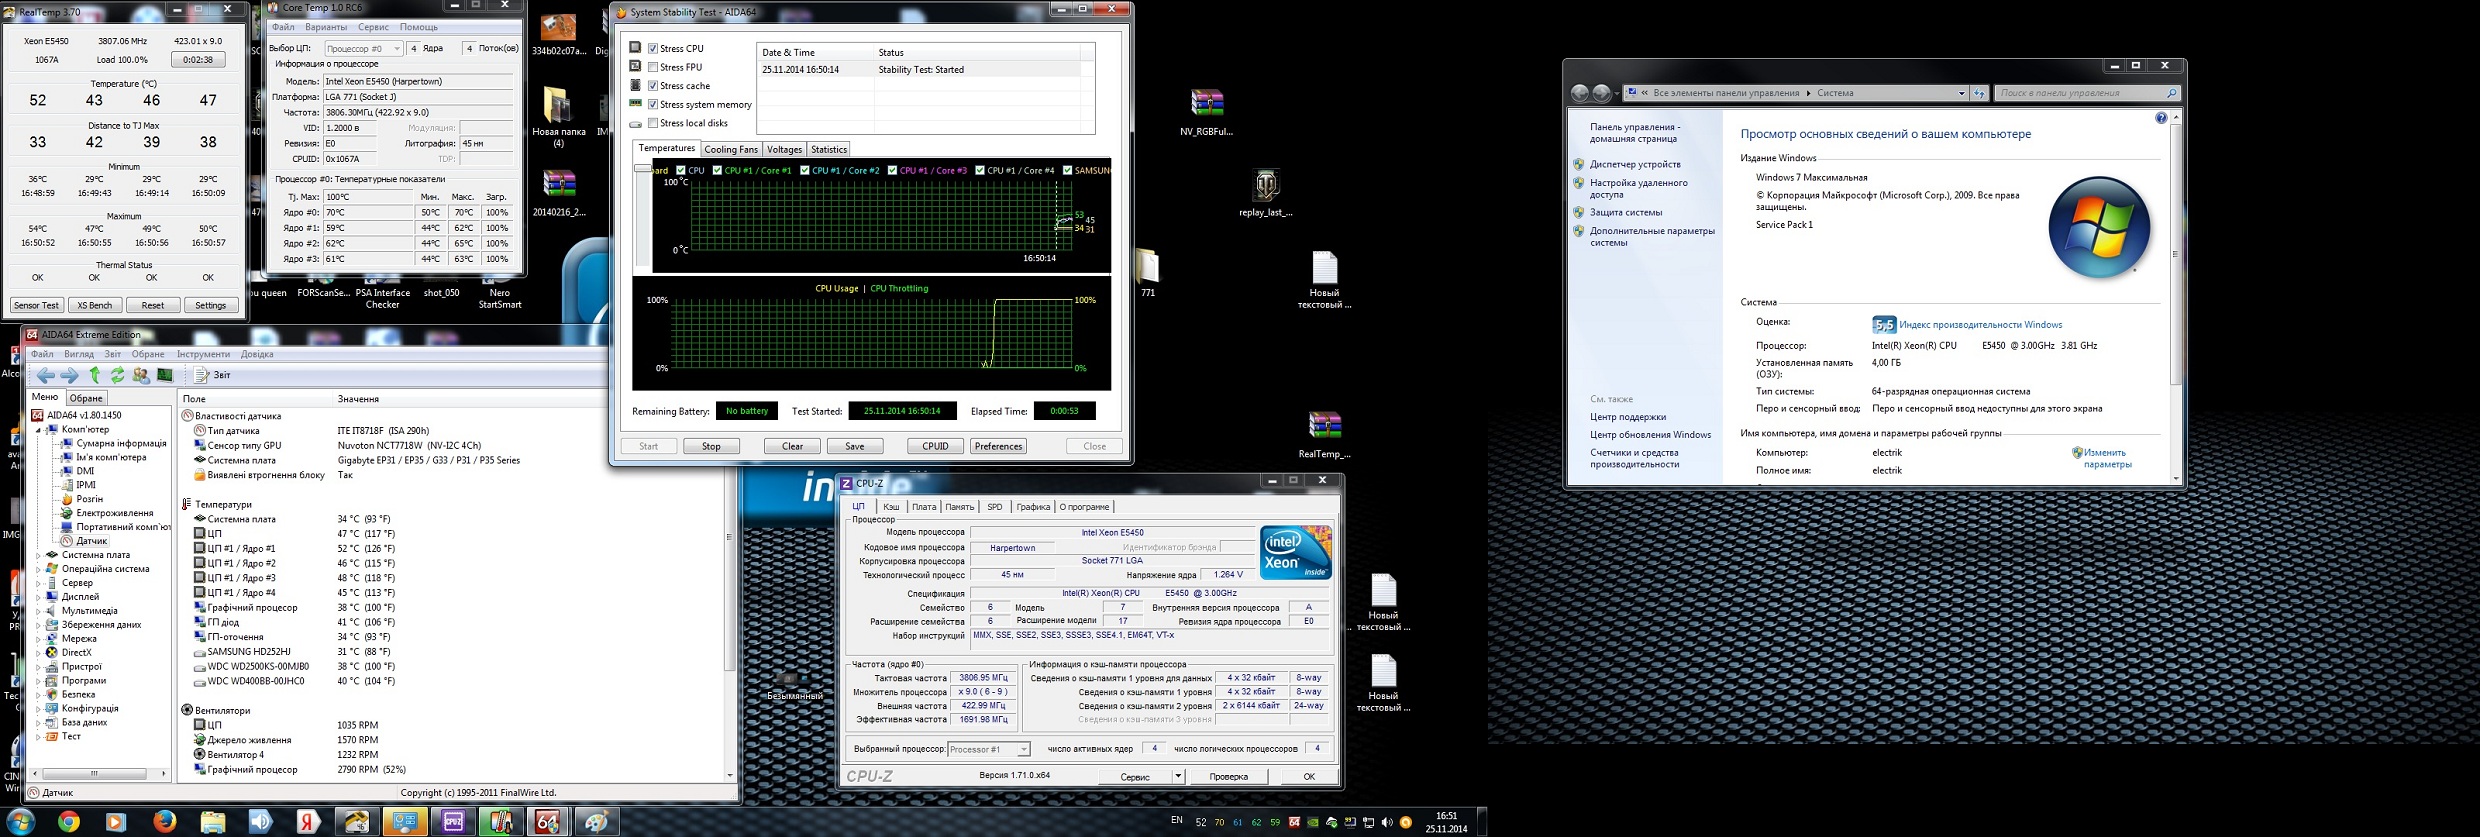The height and width of the screenshot is (837, 2480).
Task: Click the help question mark in System window
Action: [x=2160, y=118]
